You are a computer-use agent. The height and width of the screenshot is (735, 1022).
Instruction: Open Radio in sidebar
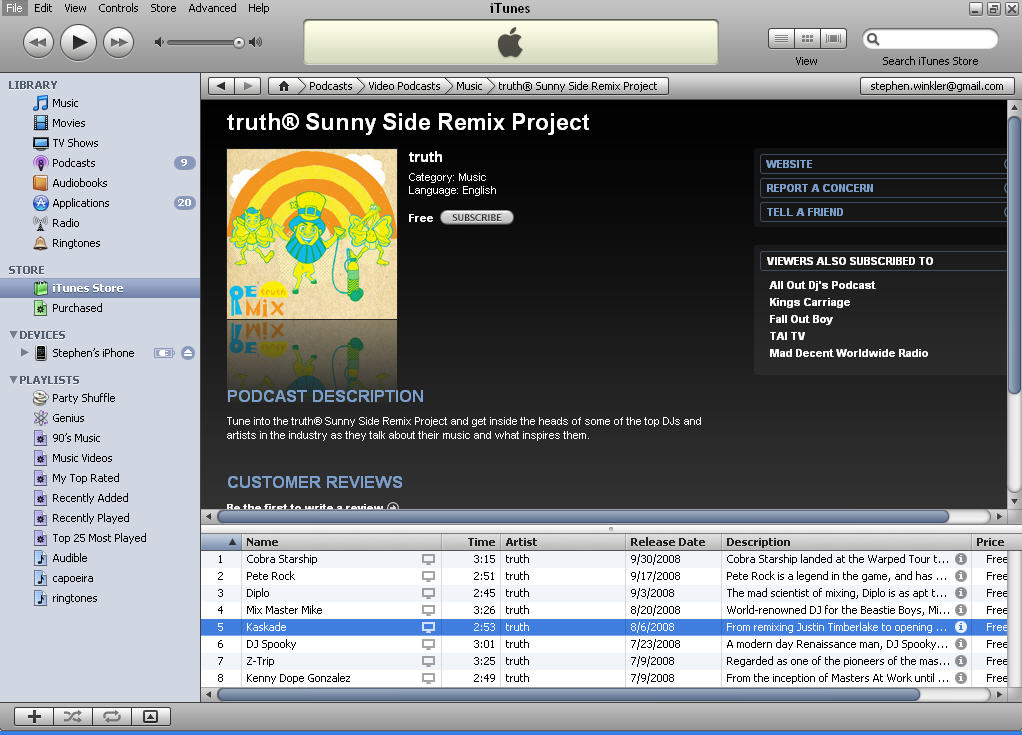[x=66, y=223]
